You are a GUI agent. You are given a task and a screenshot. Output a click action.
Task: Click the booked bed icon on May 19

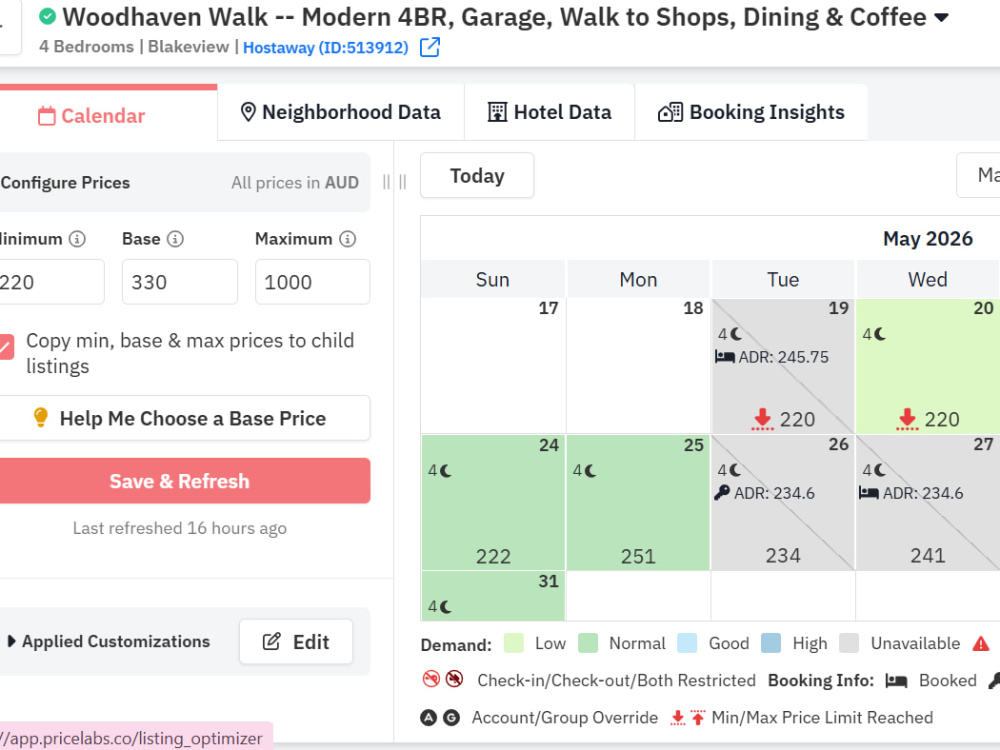[x=725, y=357]
